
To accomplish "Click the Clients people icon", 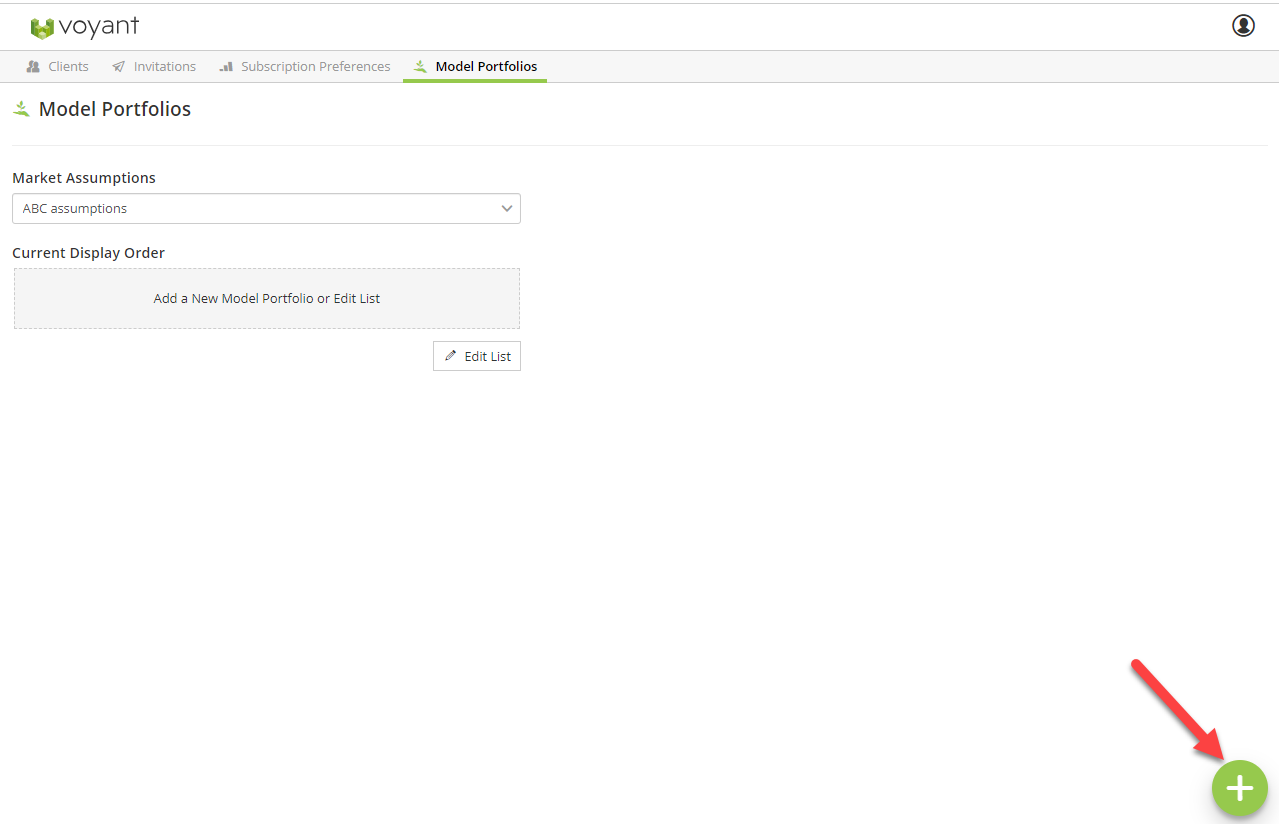I will click(33, 67).
